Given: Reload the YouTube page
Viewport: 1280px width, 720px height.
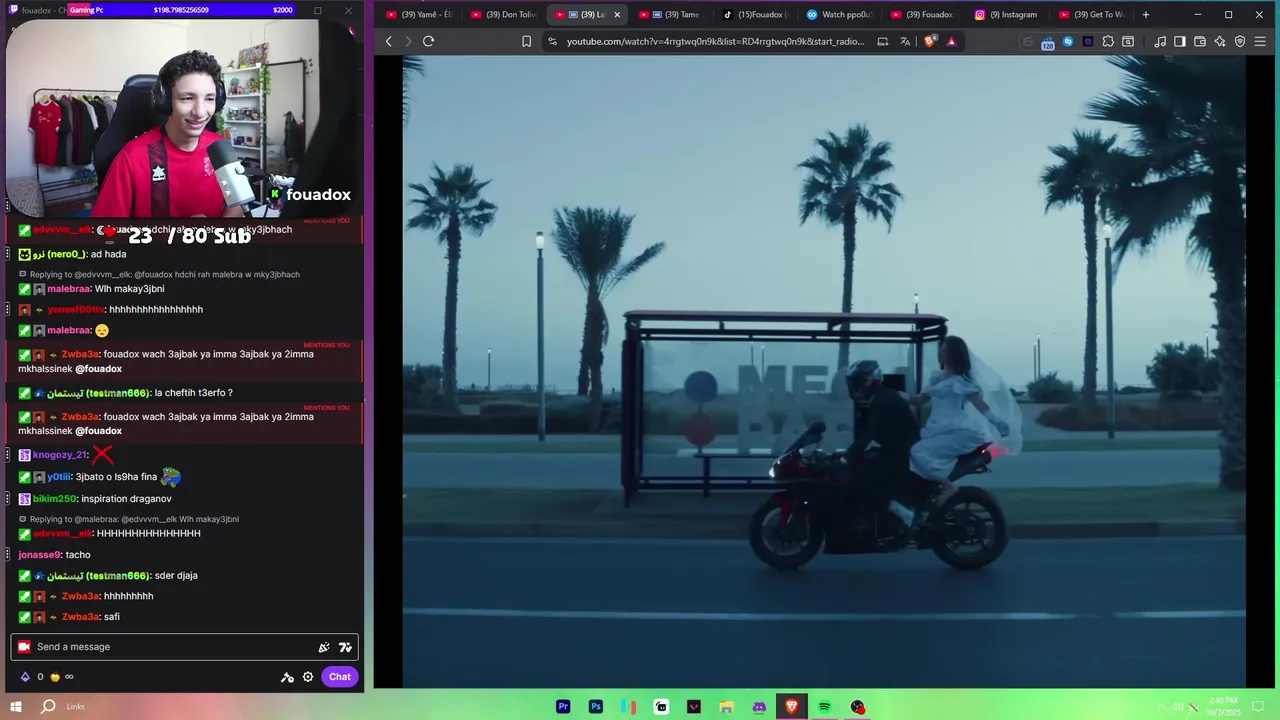Looking at the screenshot, I should click(428, 41).
